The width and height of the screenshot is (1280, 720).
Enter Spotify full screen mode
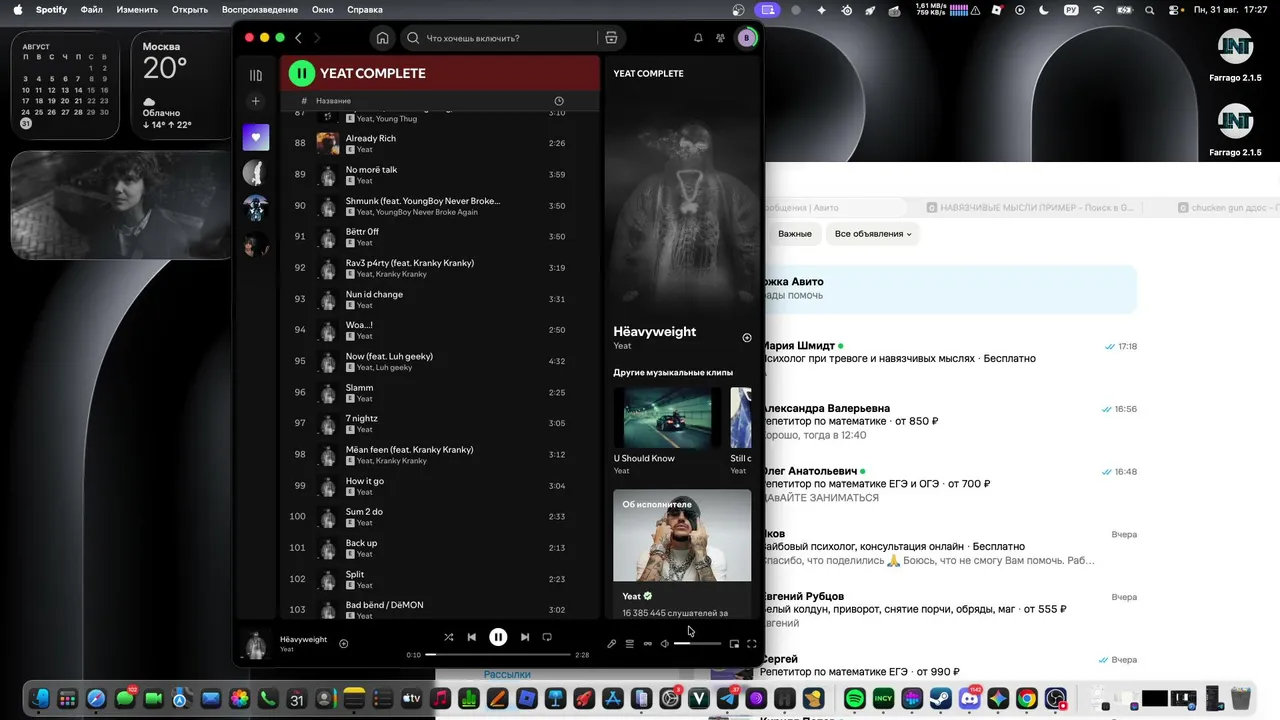752,644
